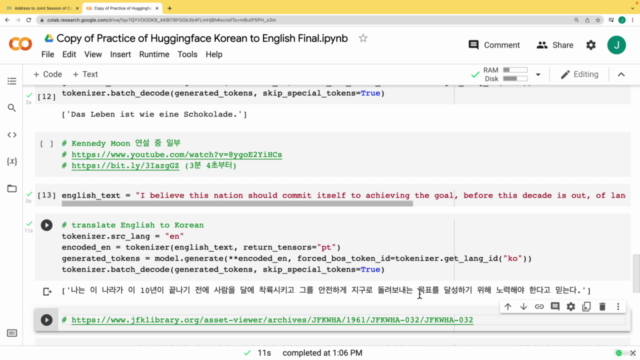The width and height of the screenshot is (640, 360).
Task: Click the notebook vertical scrollbar thumb
Action: pos(636,273)
